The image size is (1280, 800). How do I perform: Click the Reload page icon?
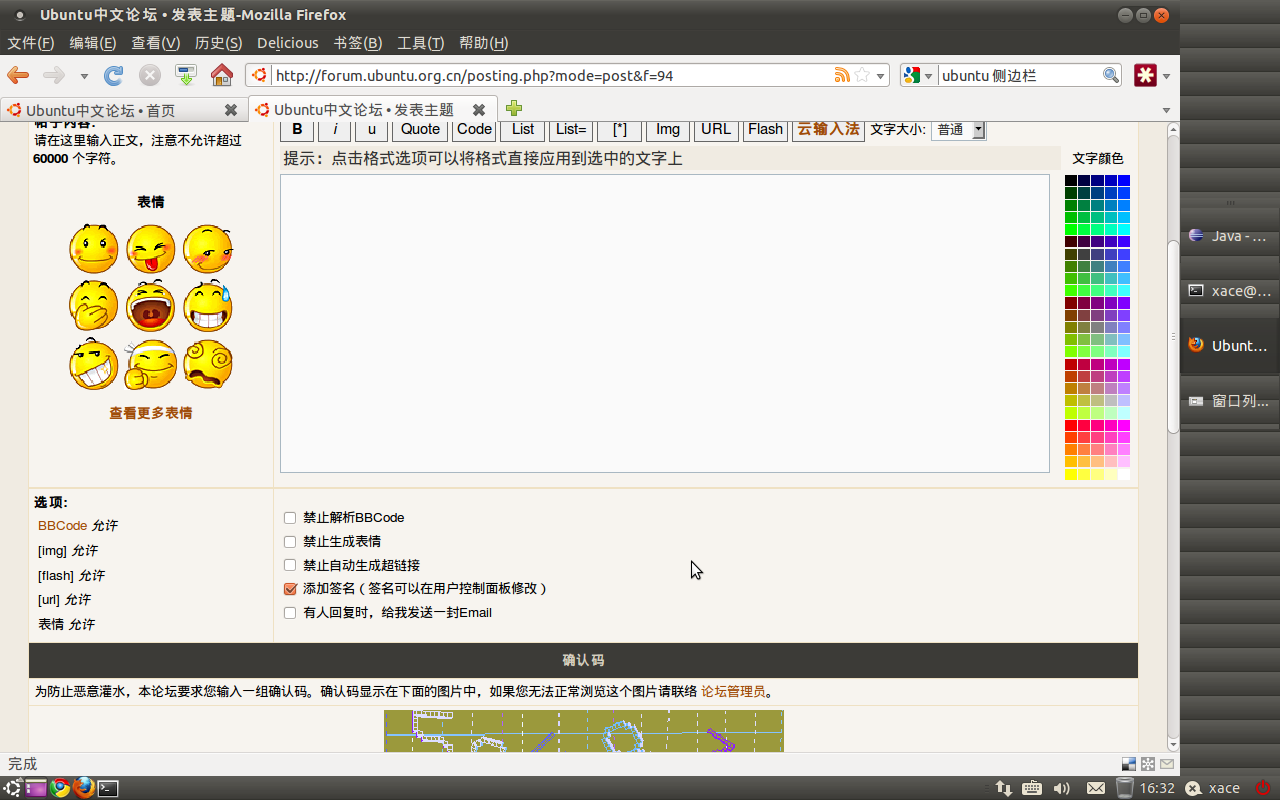pyautogui.click(x=114, y=75)
